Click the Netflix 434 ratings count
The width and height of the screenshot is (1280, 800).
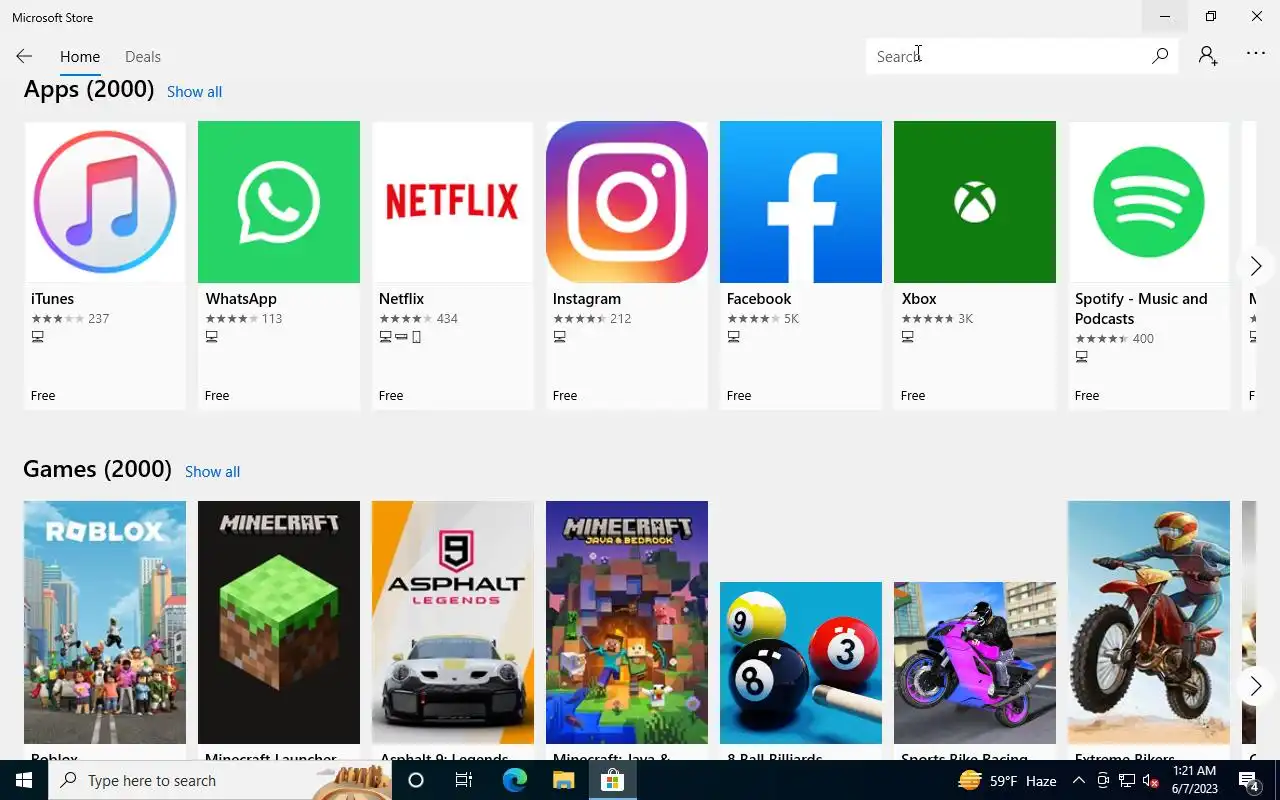click(447, 319)
